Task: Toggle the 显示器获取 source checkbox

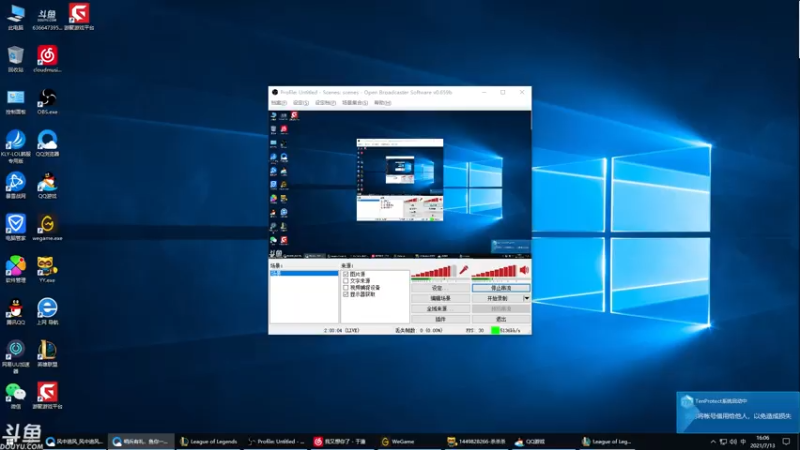Action: 346,294
